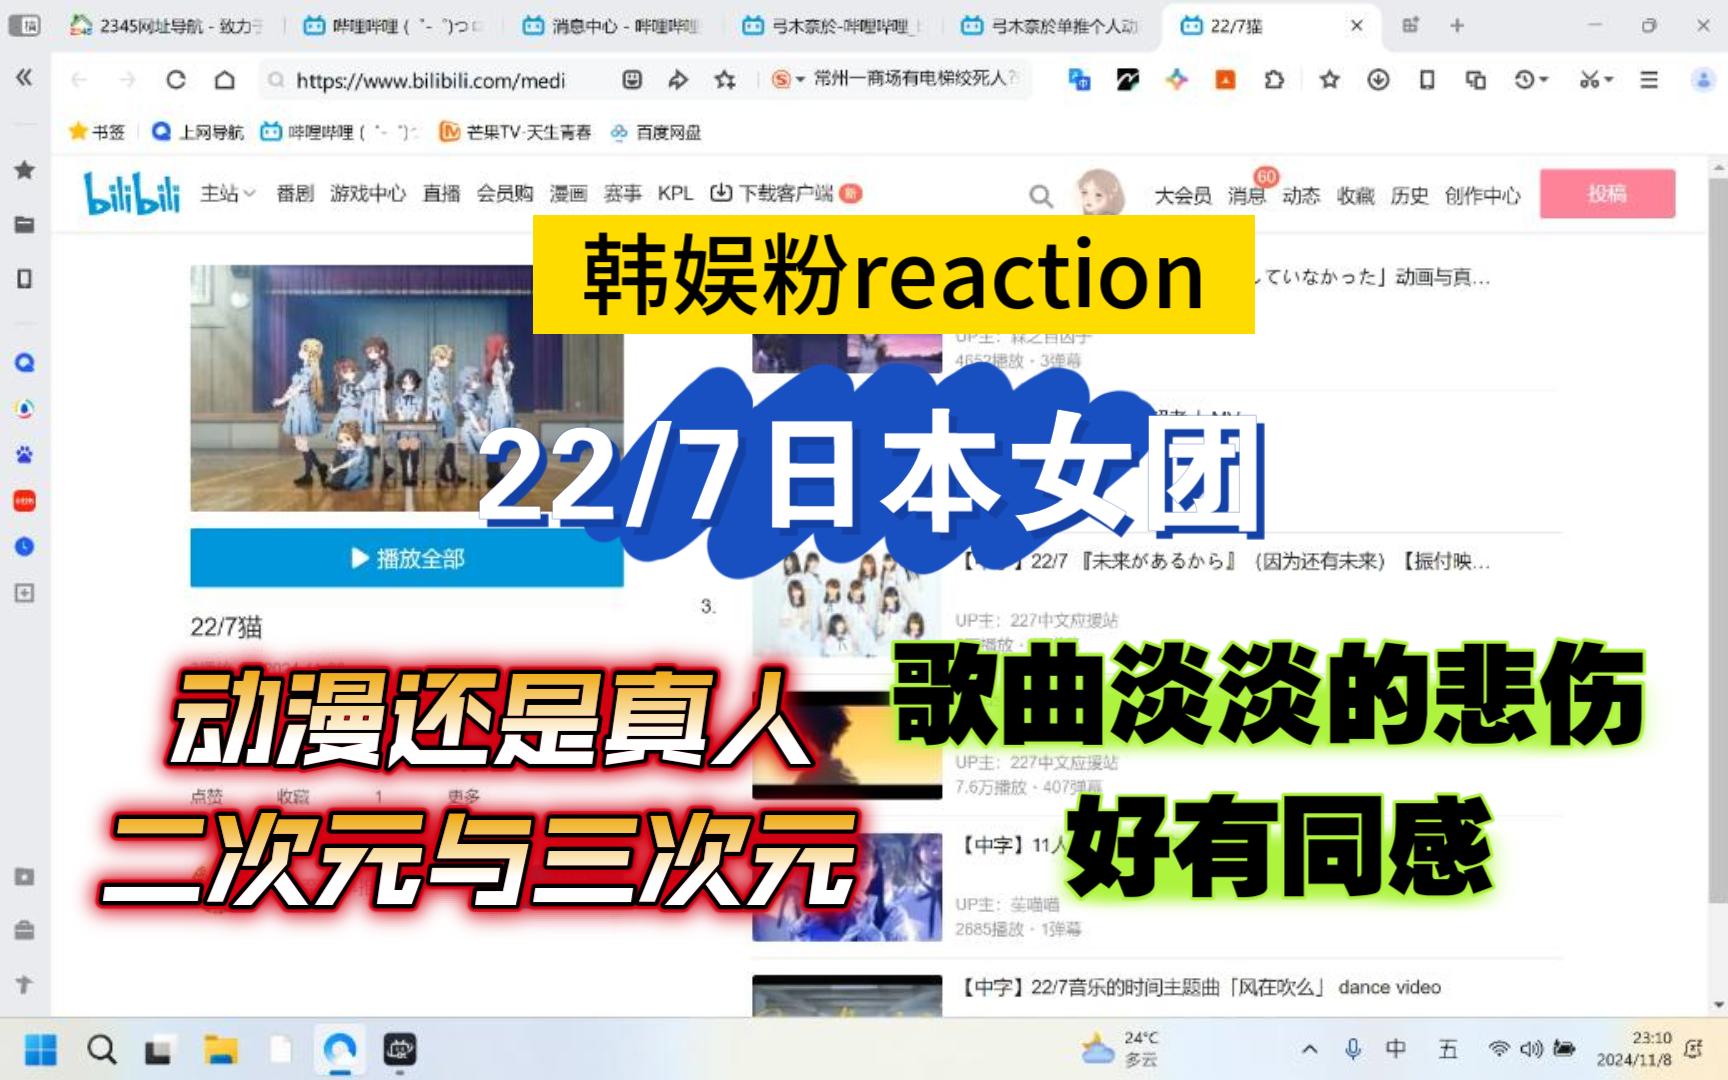Open File Explorer in taskbar
Screen dimensions: 1728x1080
220,1050
